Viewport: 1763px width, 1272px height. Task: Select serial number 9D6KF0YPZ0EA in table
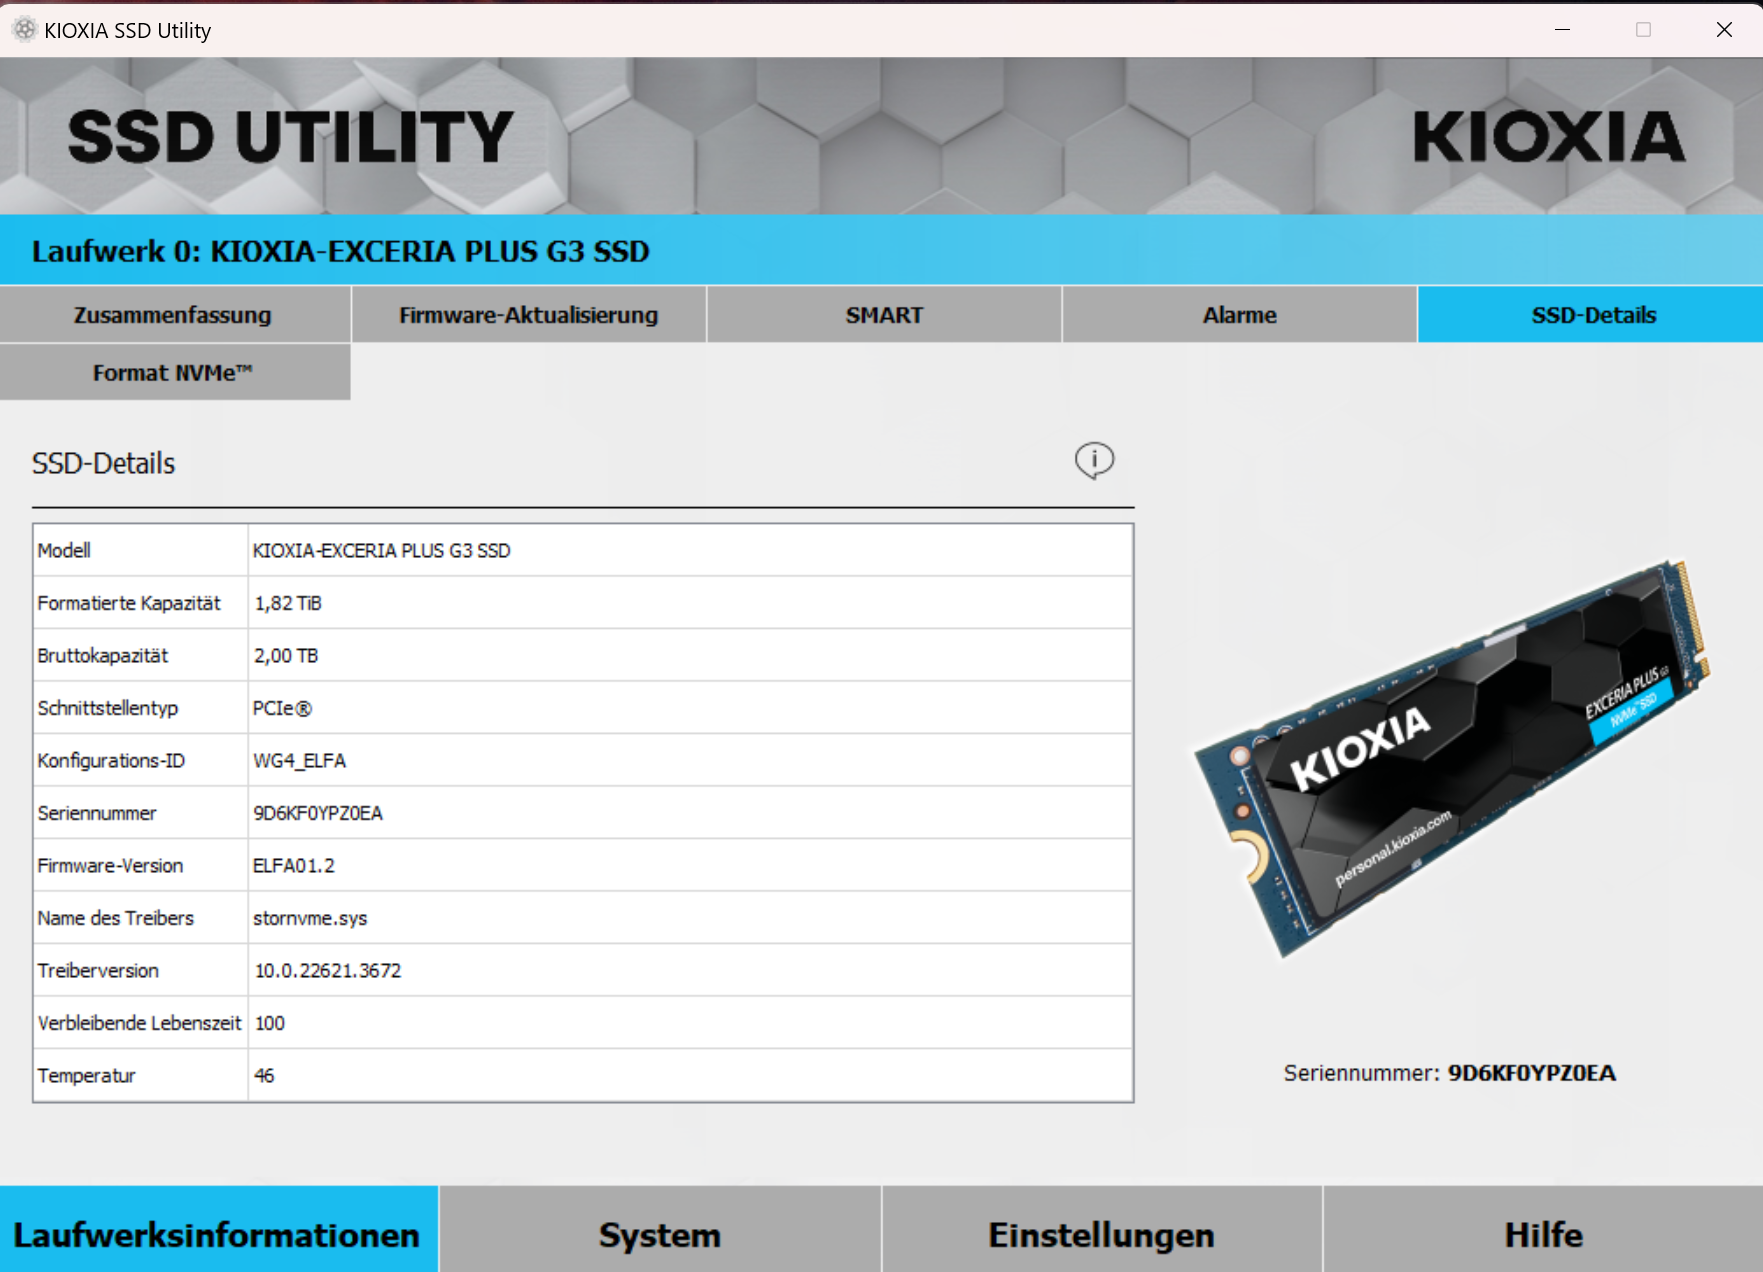click(318, 813)
